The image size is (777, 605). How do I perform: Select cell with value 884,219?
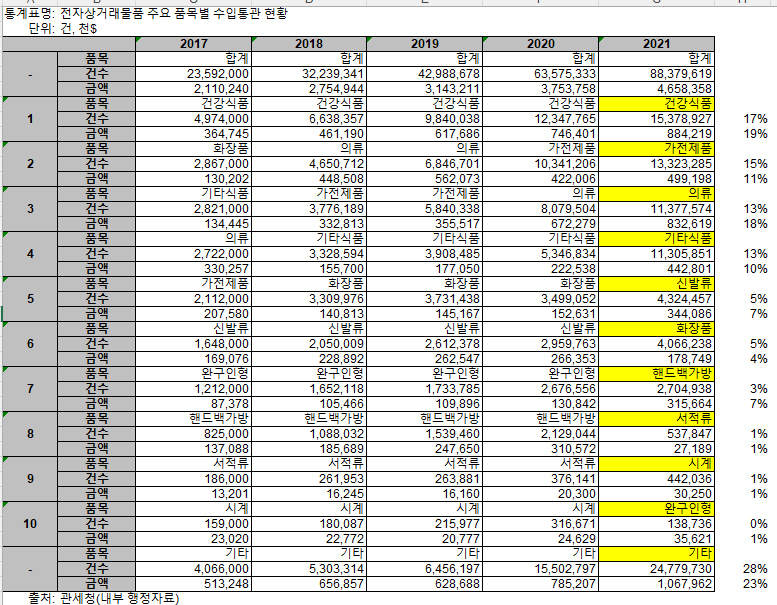click(x=657, y=134)
